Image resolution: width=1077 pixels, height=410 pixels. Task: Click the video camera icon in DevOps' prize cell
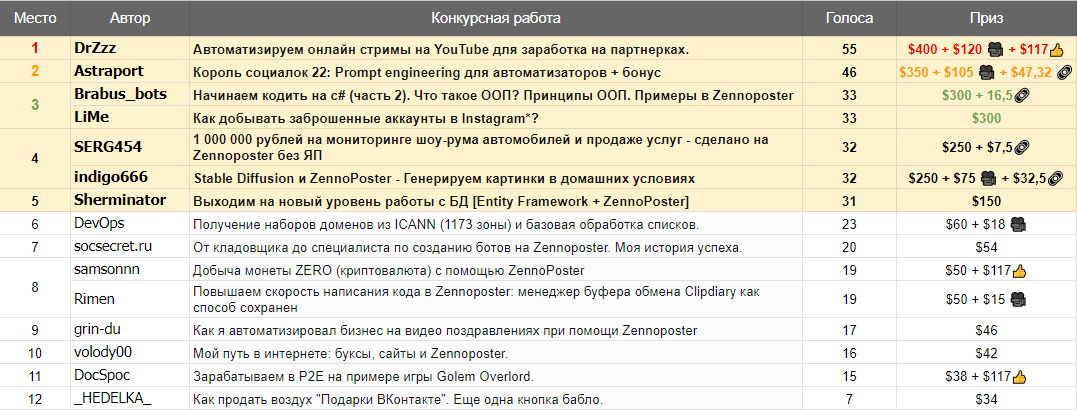pyautogui.click(x=1019, y=224)
